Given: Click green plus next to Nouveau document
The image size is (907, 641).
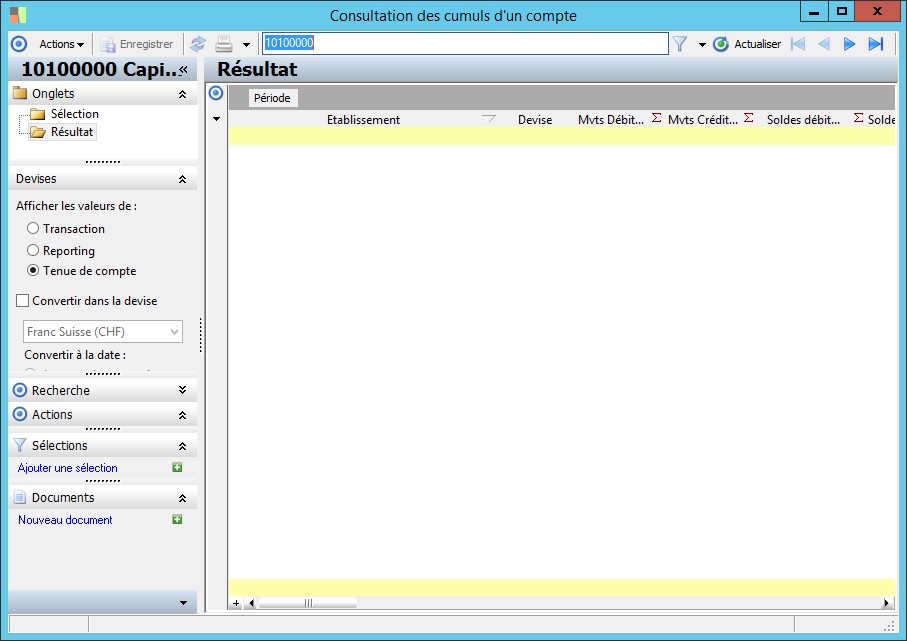Looking at the screenshot, I should click(177, 520).
